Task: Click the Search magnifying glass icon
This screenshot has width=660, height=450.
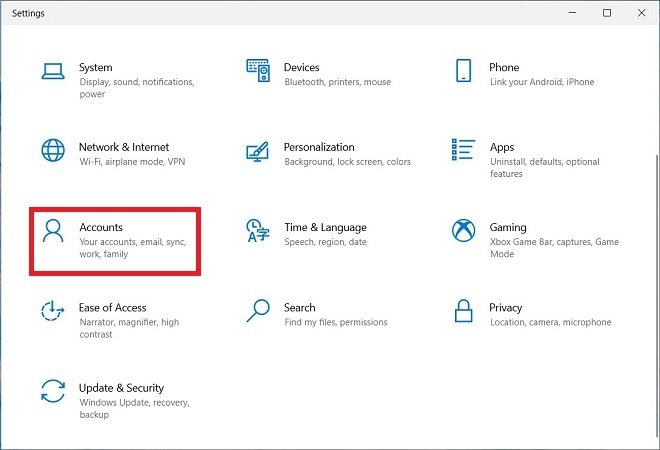Action: pos(258,311)
